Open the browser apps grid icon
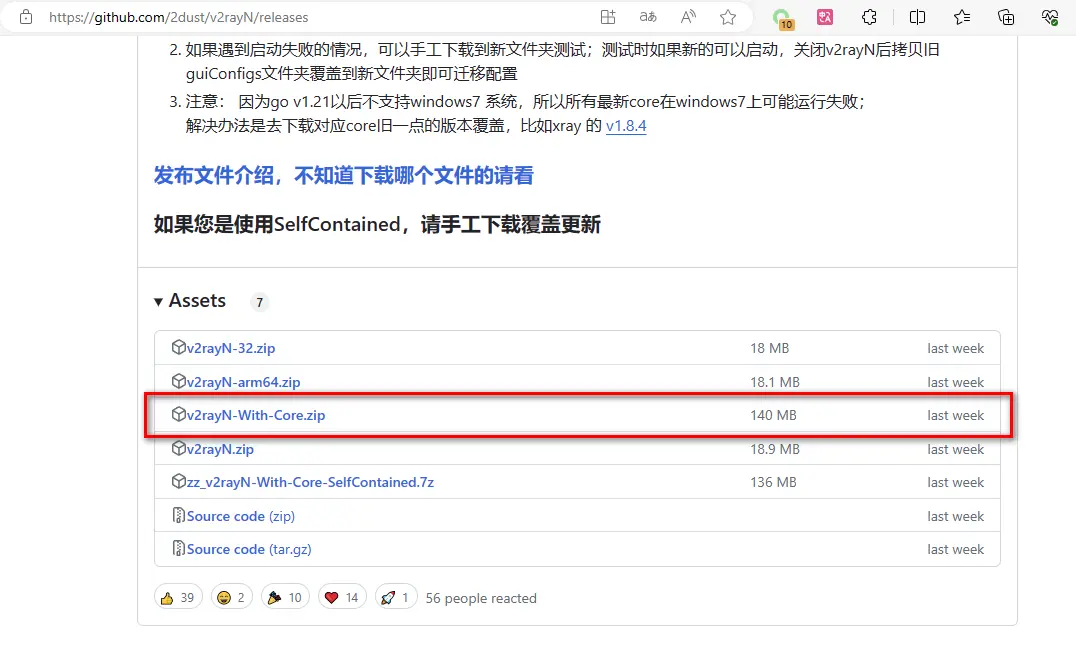 tap(608, 17)
